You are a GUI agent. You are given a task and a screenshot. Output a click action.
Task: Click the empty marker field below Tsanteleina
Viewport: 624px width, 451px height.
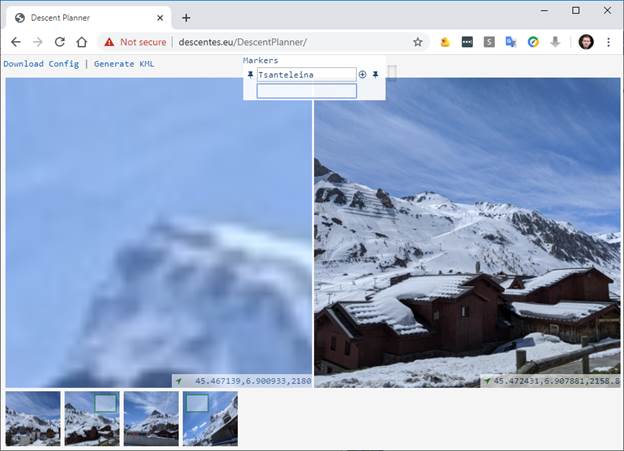click(x=306, y=91)
